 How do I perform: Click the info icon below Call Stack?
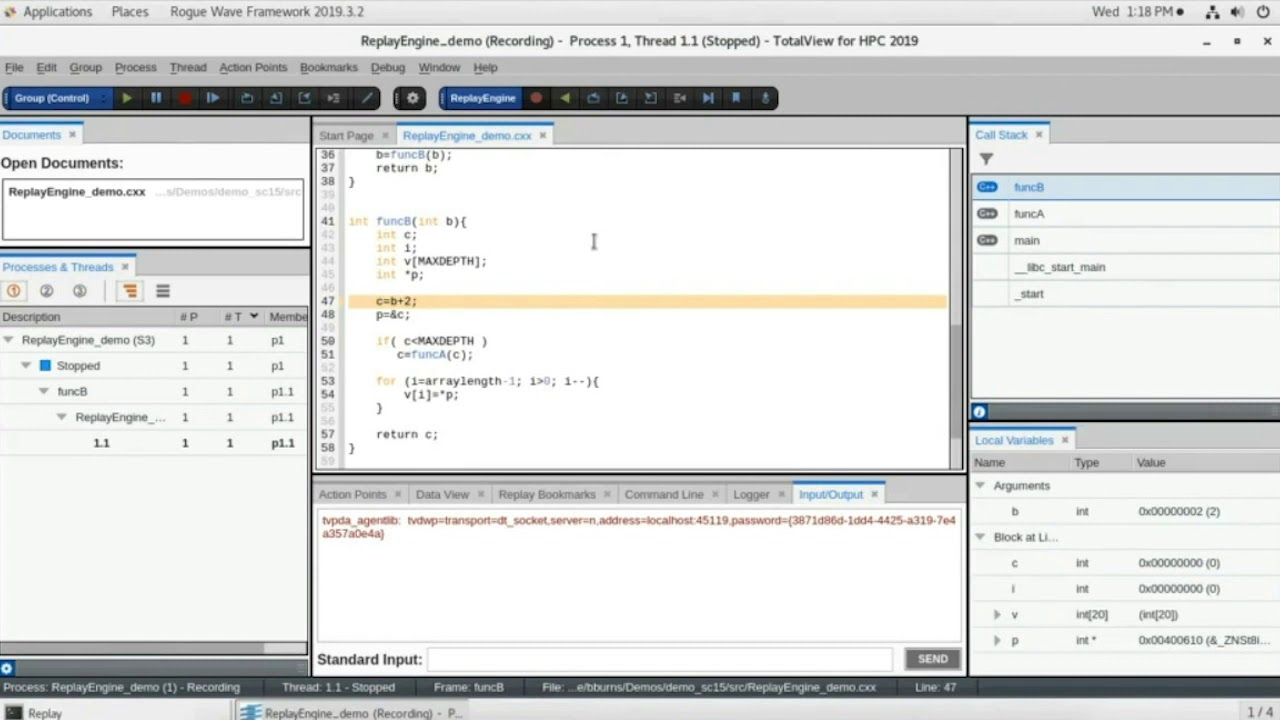pyautogui.click(x=979, y=412)
